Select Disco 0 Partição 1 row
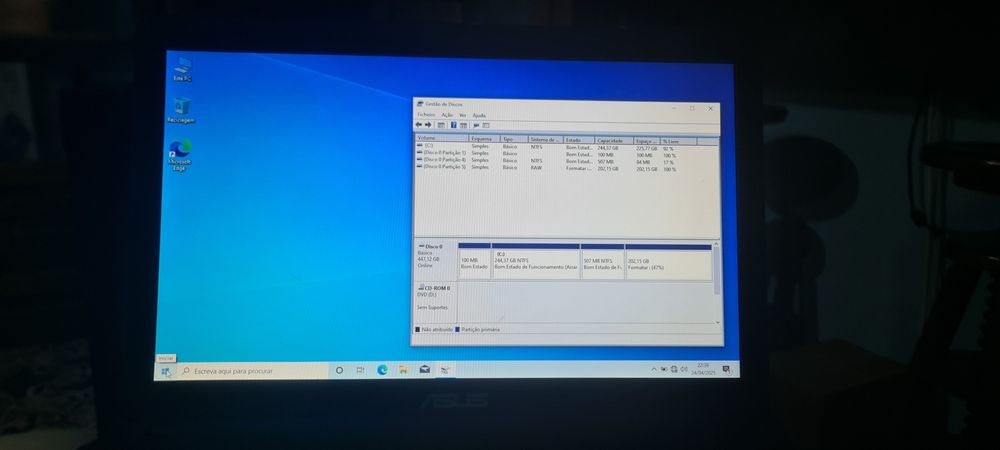The height and width of the screenshot is (450, 1000). click(566, 154)
